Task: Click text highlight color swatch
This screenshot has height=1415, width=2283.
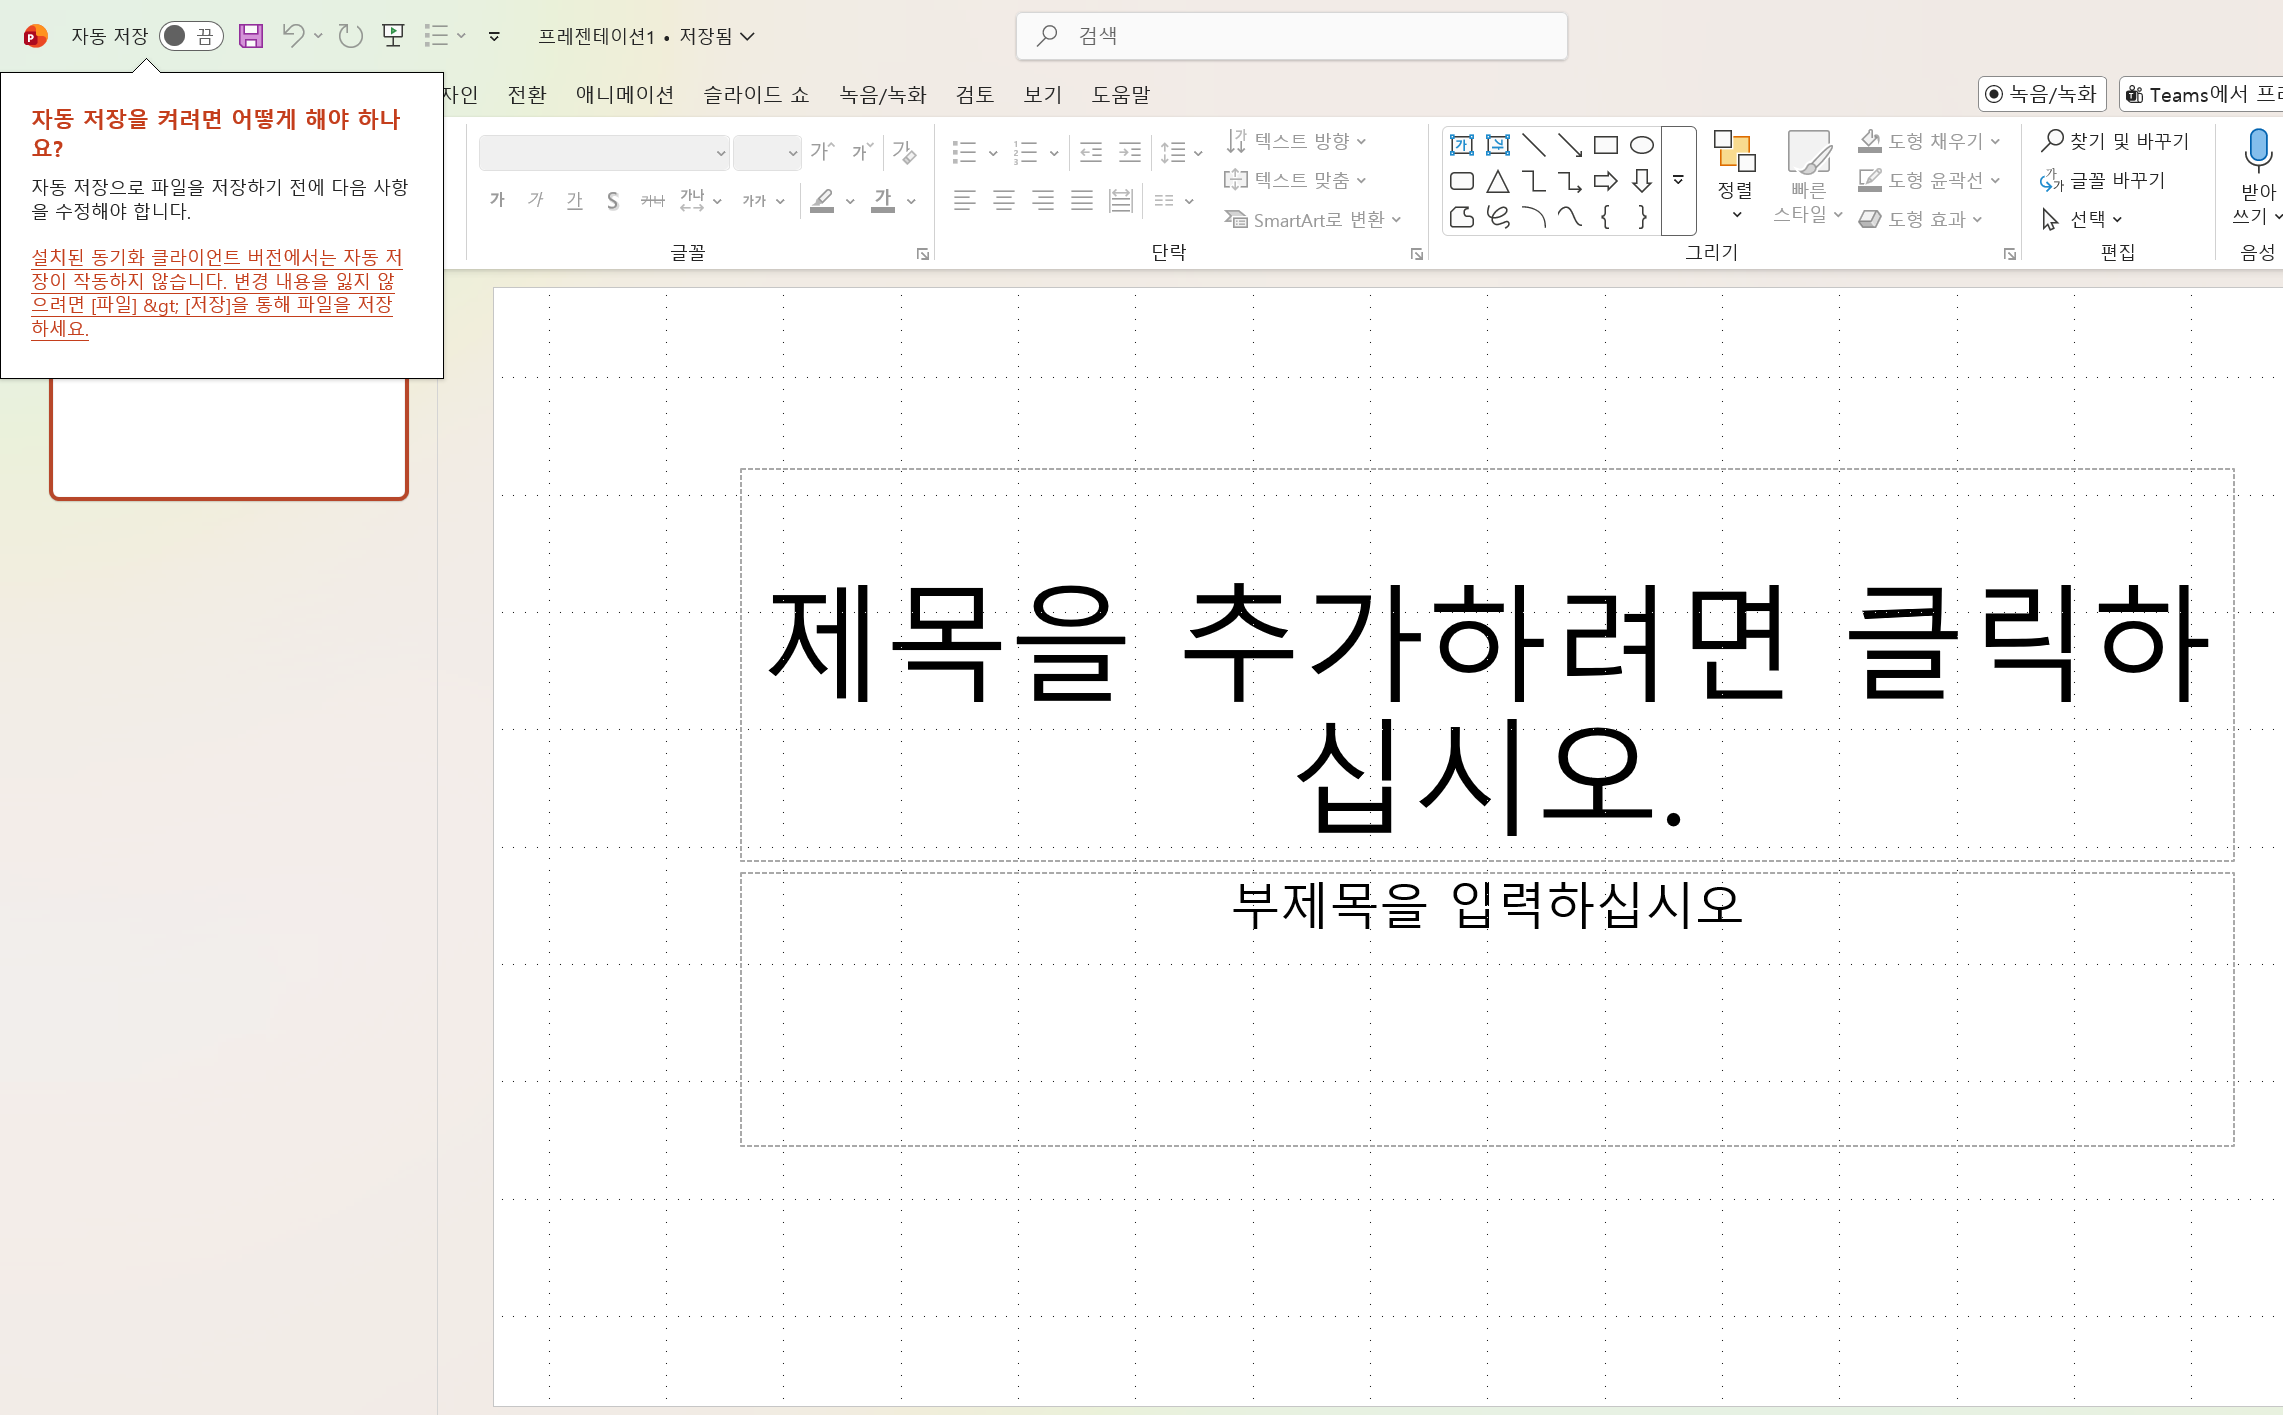Action: 822,200
